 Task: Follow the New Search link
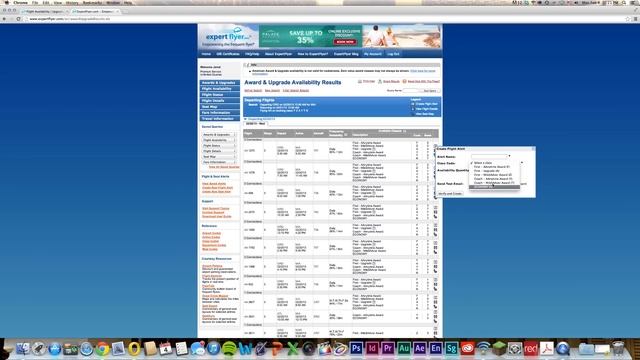click(x=272, y=91)
